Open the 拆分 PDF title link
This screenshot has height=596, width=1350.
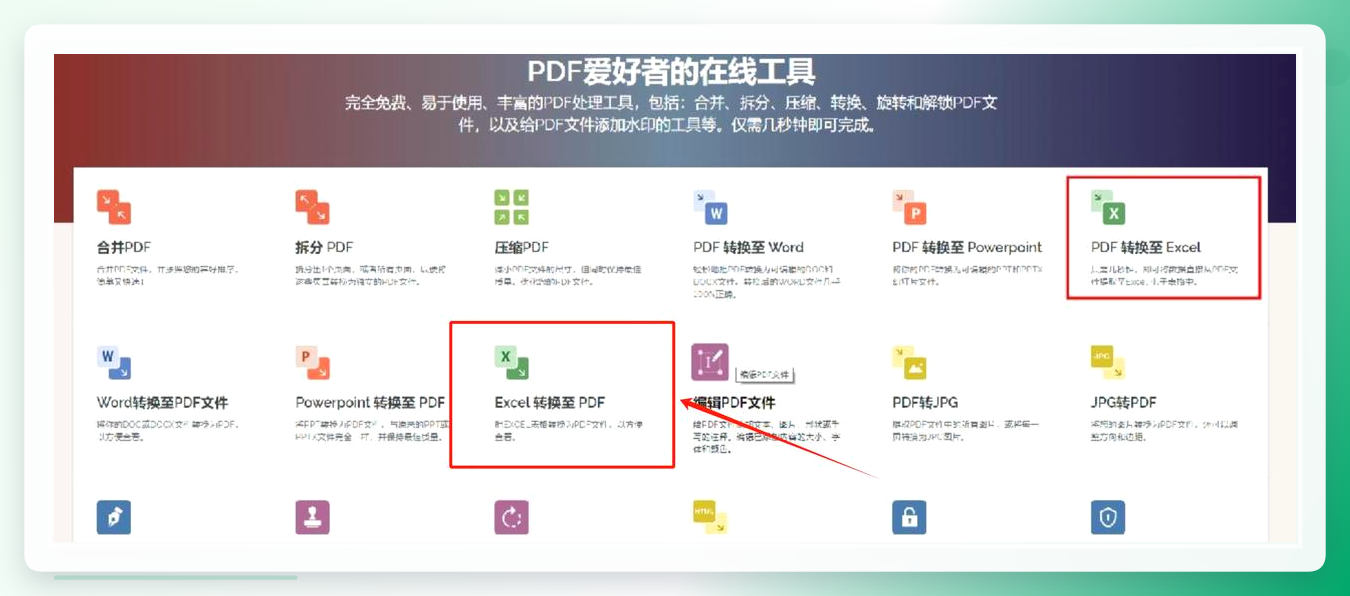[x=325, y=247]
